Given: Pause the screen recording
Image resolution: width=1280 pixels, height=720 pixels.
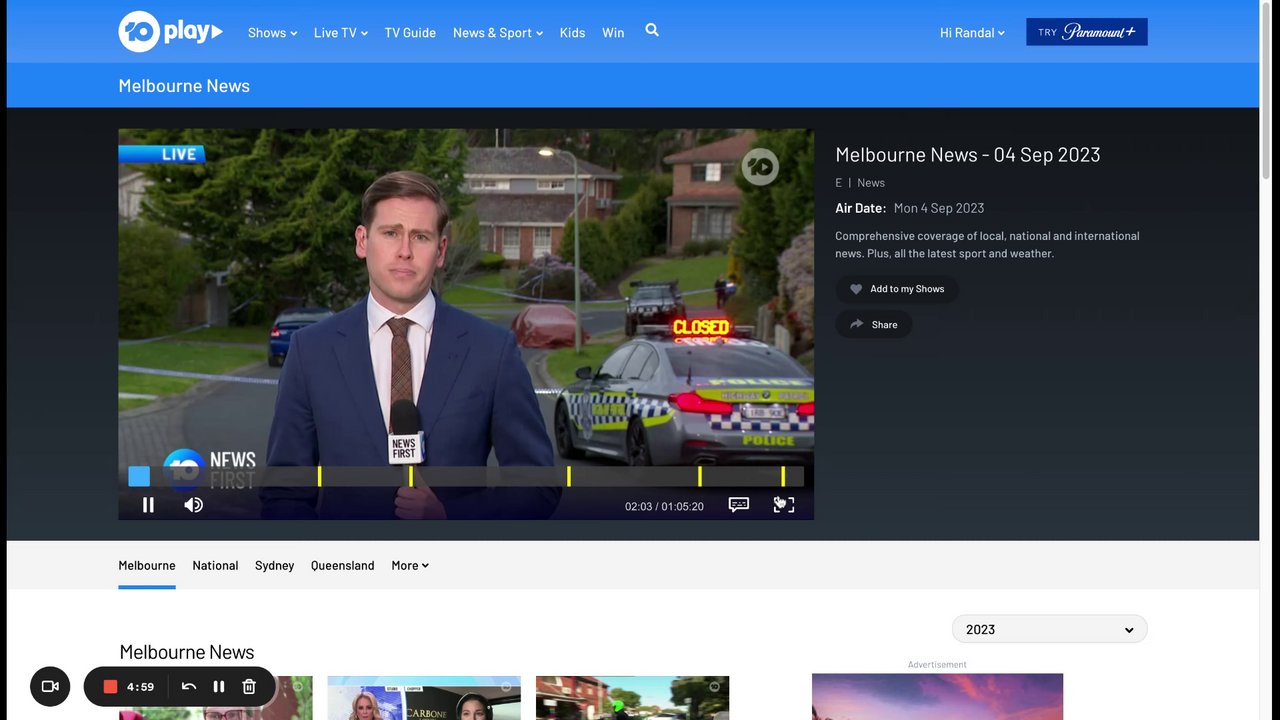Looking at the screenshot, I should (219, 687).
